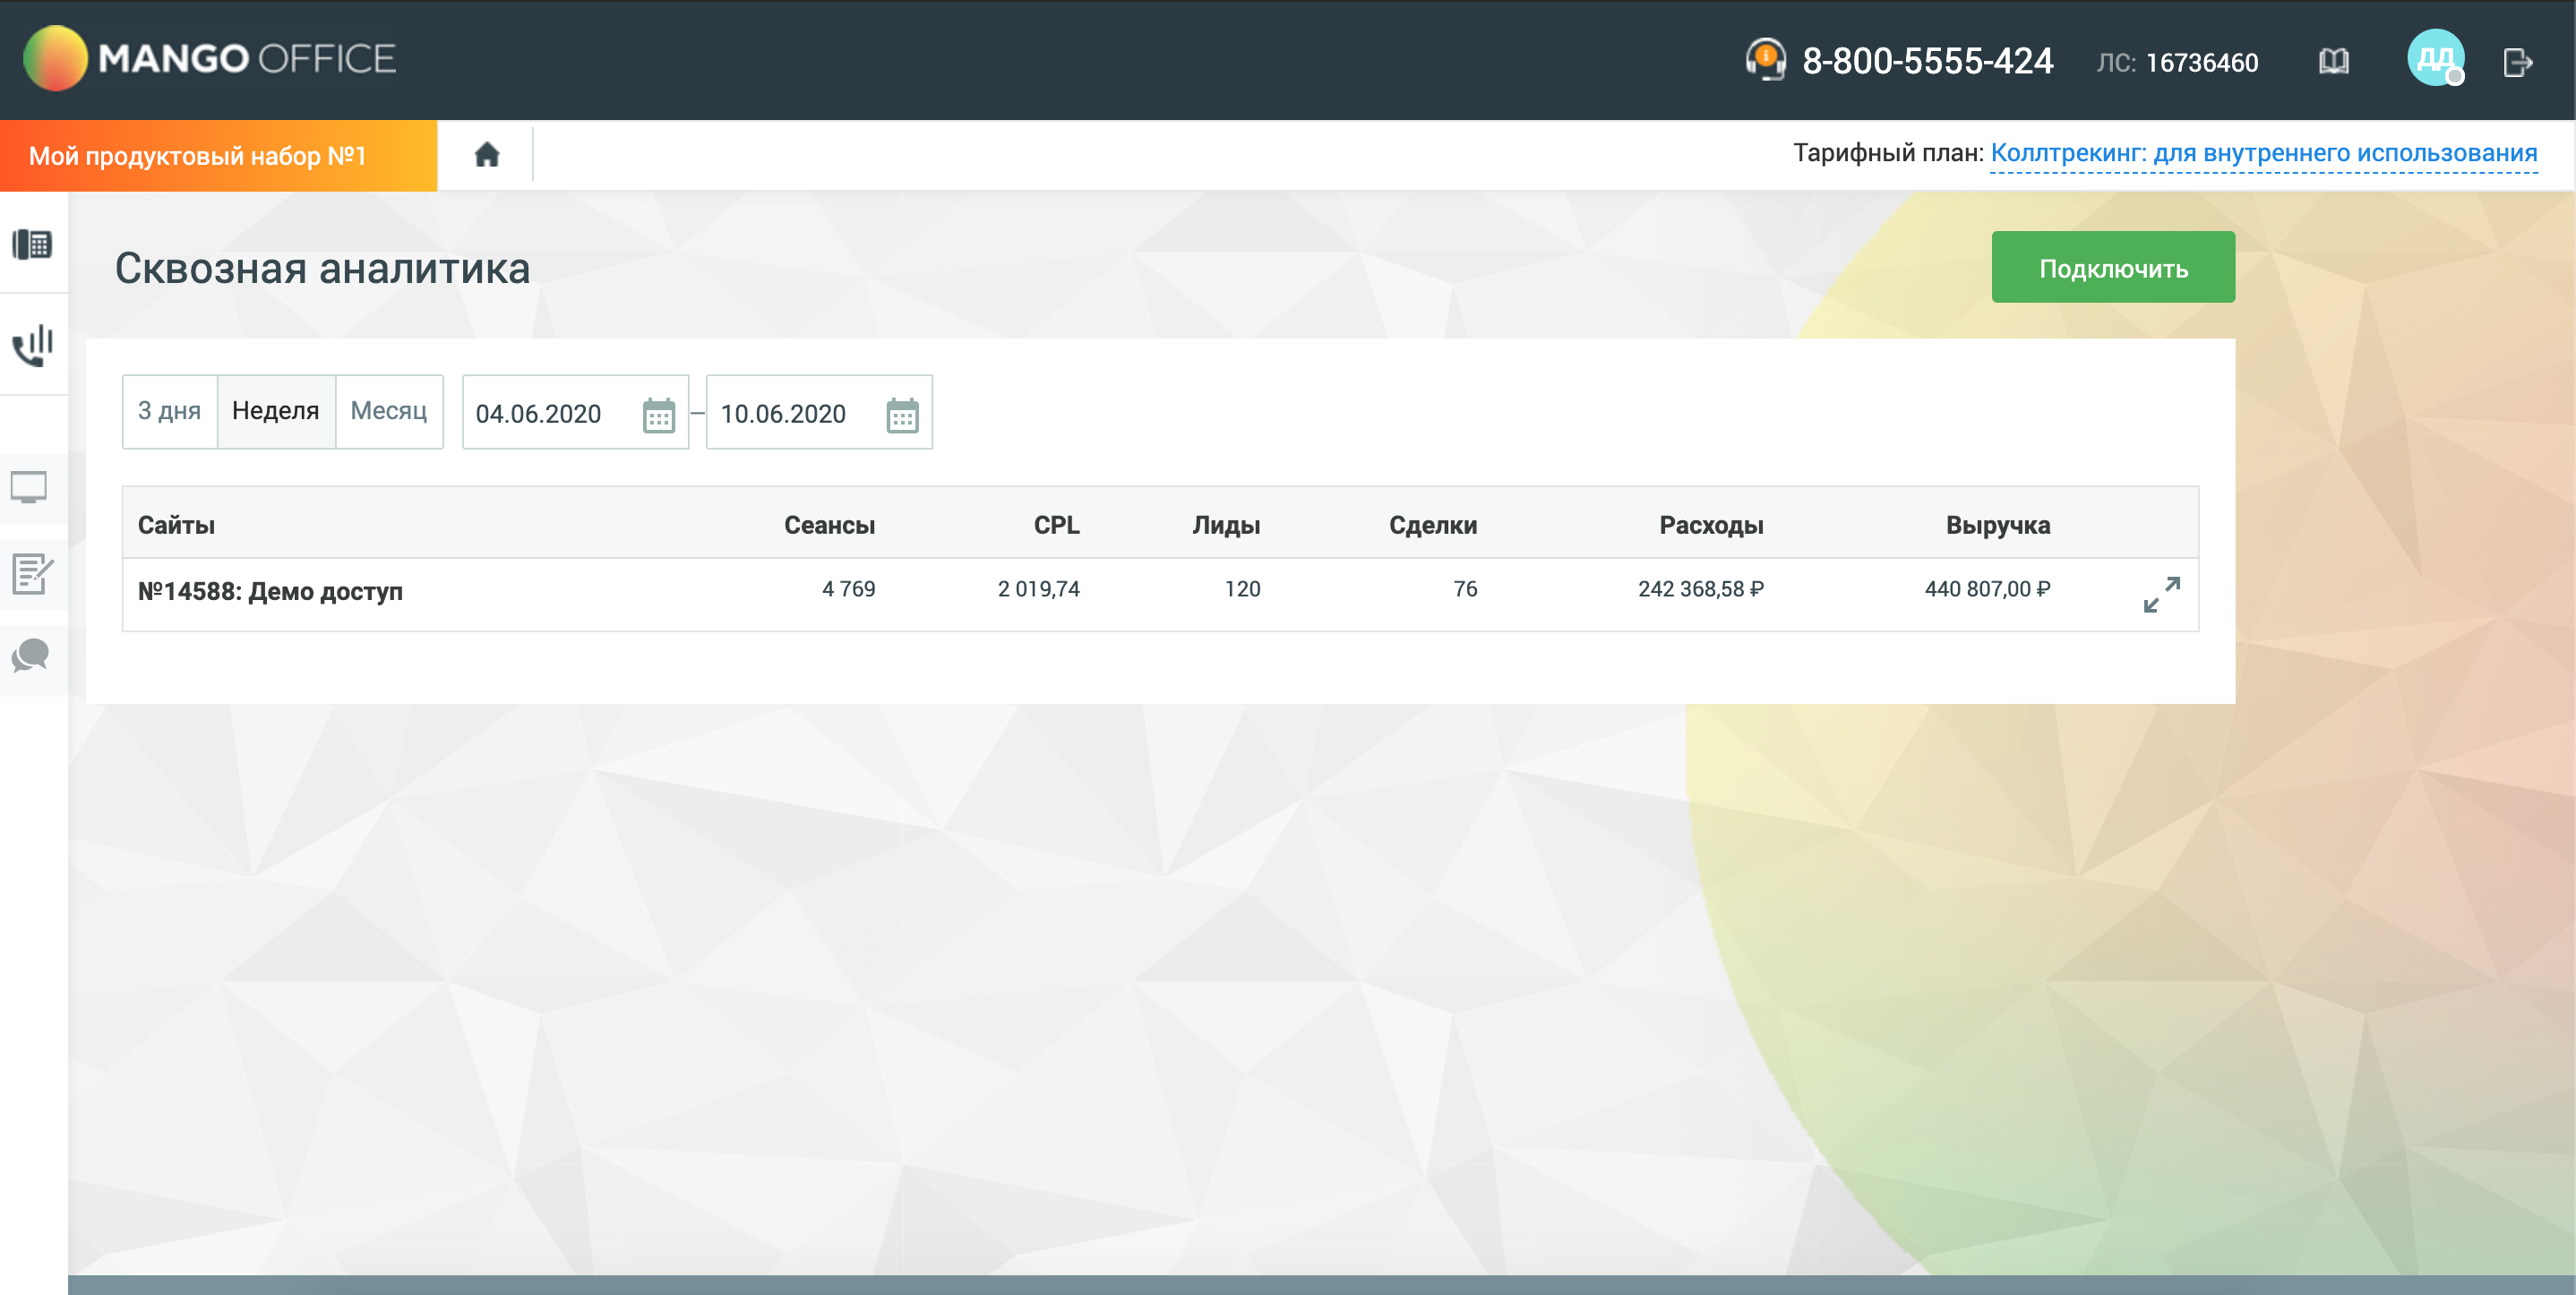Click the Расходы column header
Image resolution: width=2576 pixels, height=1295 pixels.
point(1711,524)
